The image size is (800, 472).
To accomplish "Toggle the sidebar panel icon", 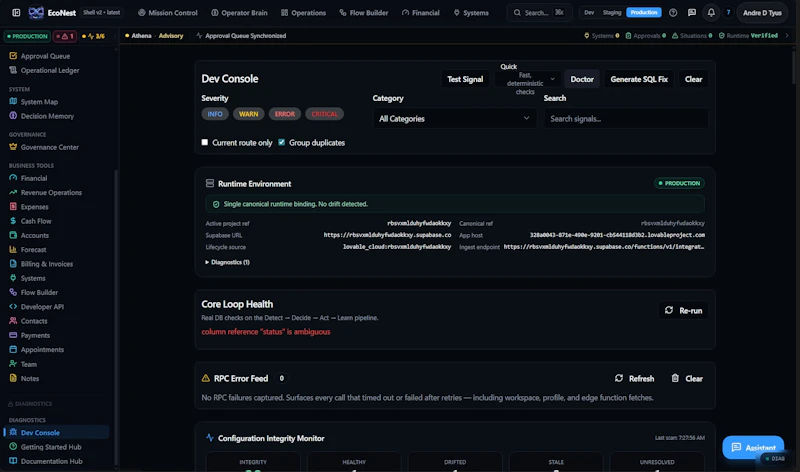I will (x=16, y=12).
